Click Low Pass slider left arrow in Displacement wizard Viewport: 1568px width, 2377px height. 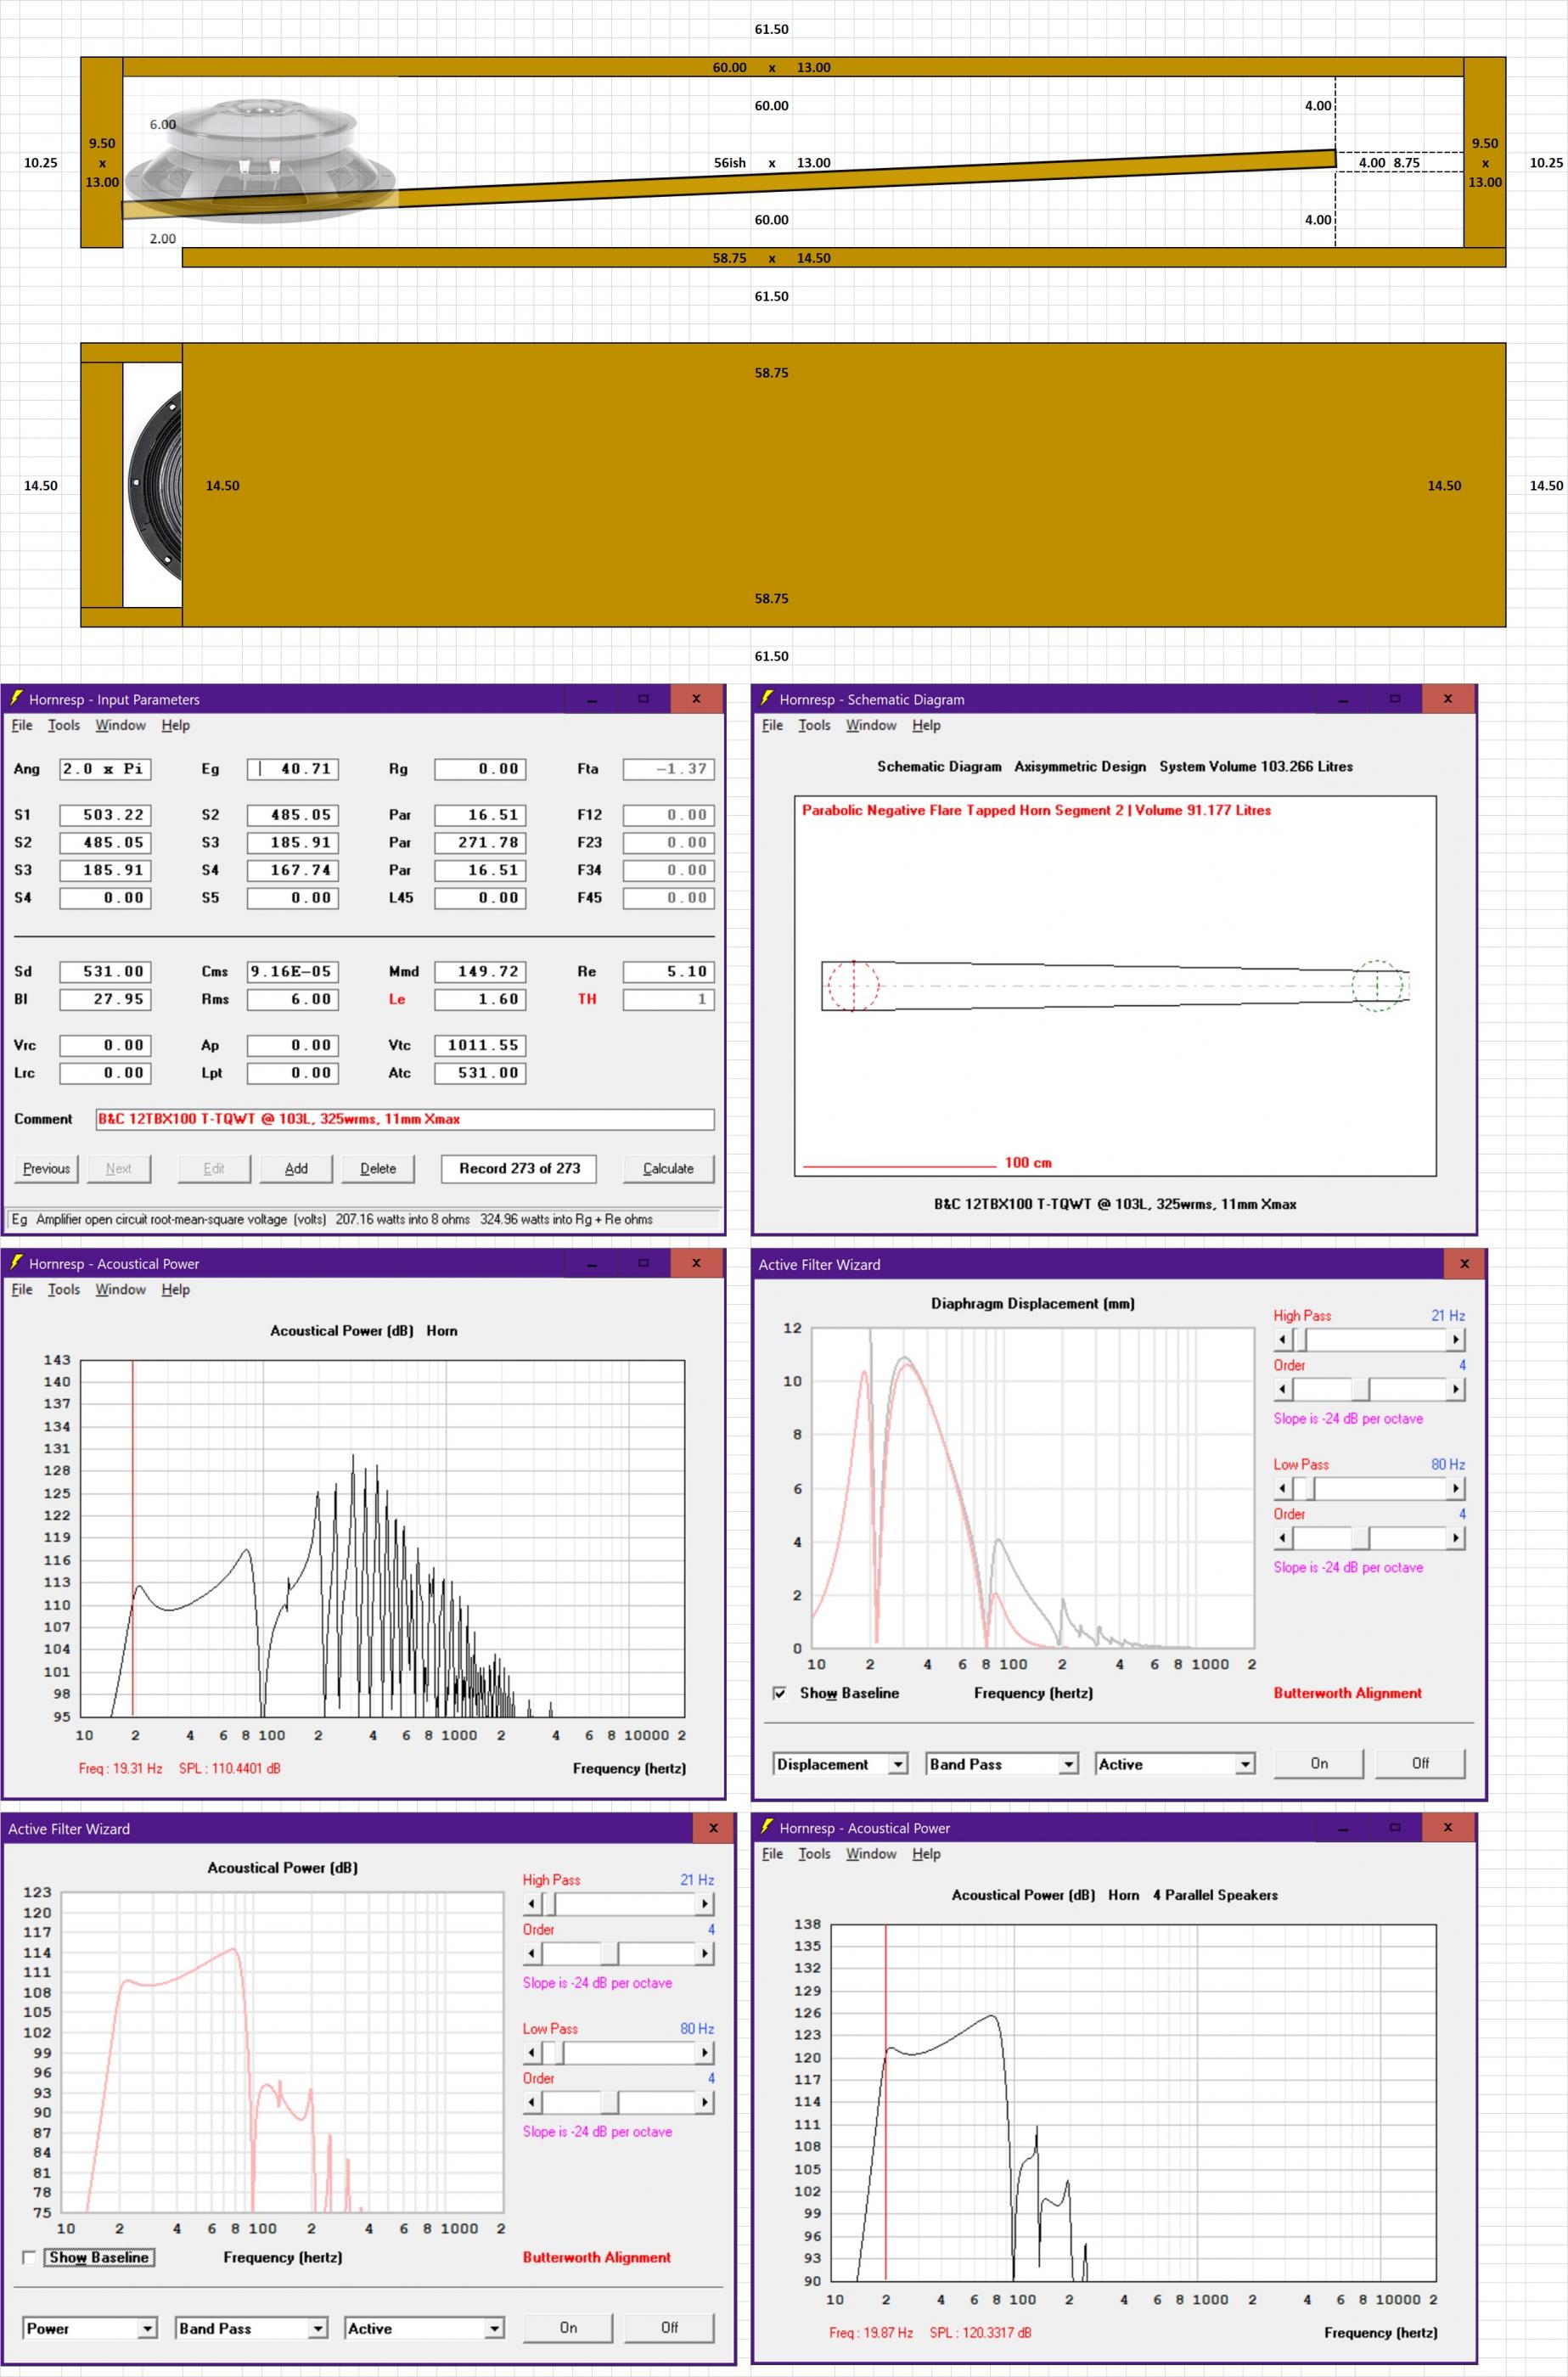(x=1283, y=1488)
